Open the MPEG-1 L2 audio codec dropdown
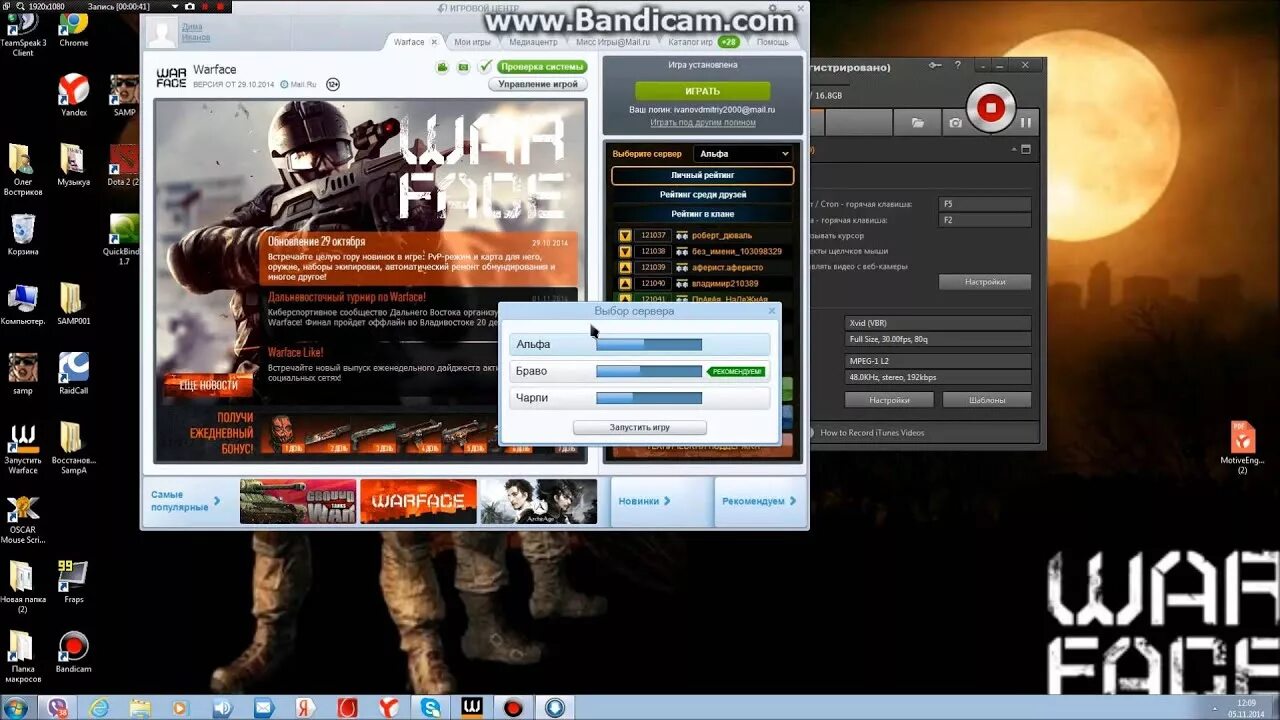 tap(938, 358)
